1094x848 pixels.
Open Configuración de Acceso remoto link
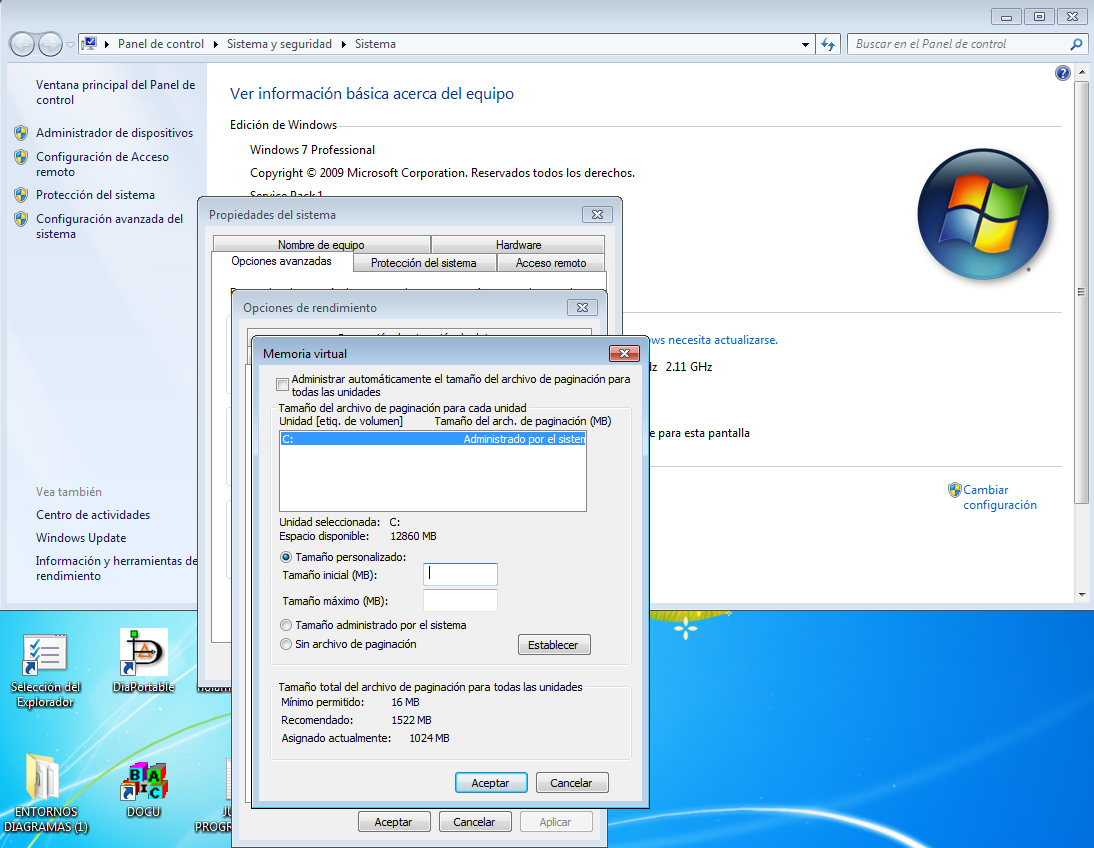pos(103,165)
